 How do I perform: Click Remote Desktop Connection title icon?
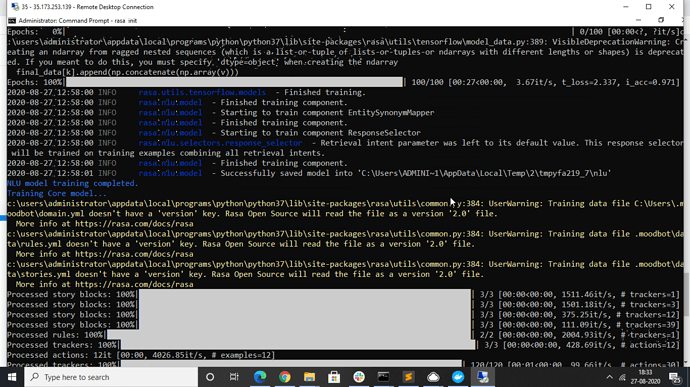click(15, 7)
